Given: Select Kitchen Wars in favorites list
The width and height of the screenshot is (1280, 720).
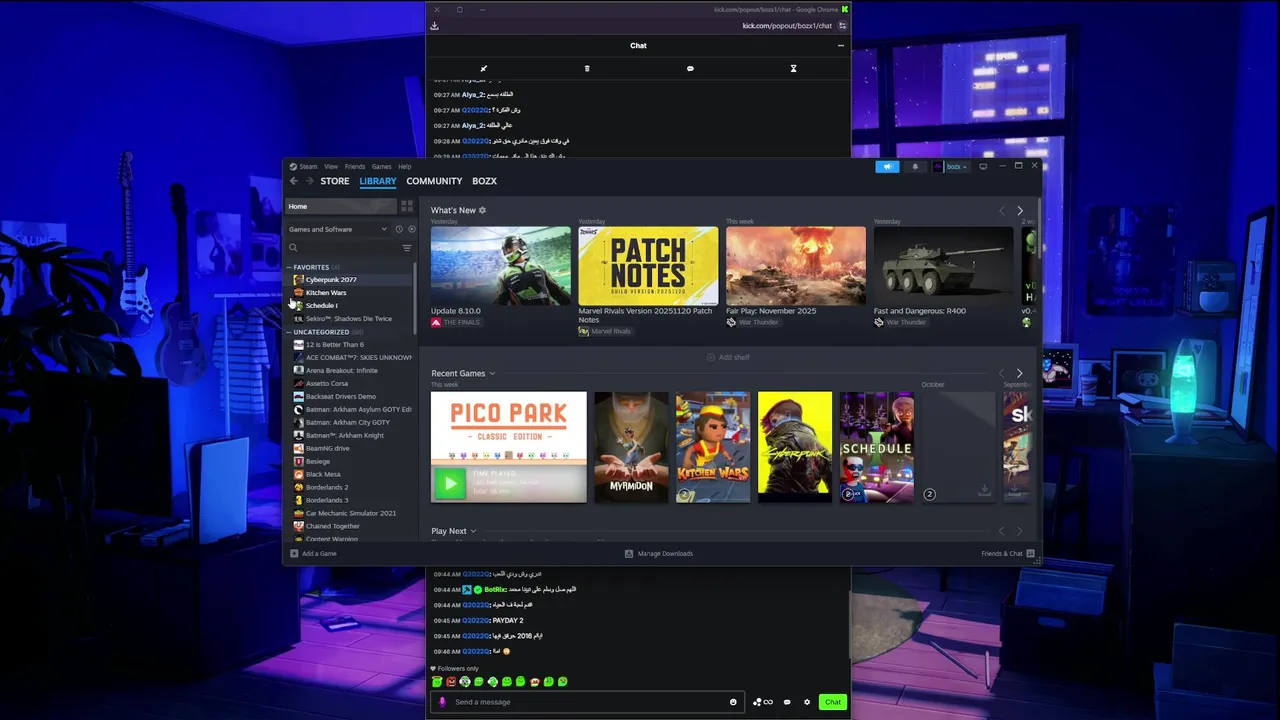Looking at the screenshot, I should click(x=326, y=293).
